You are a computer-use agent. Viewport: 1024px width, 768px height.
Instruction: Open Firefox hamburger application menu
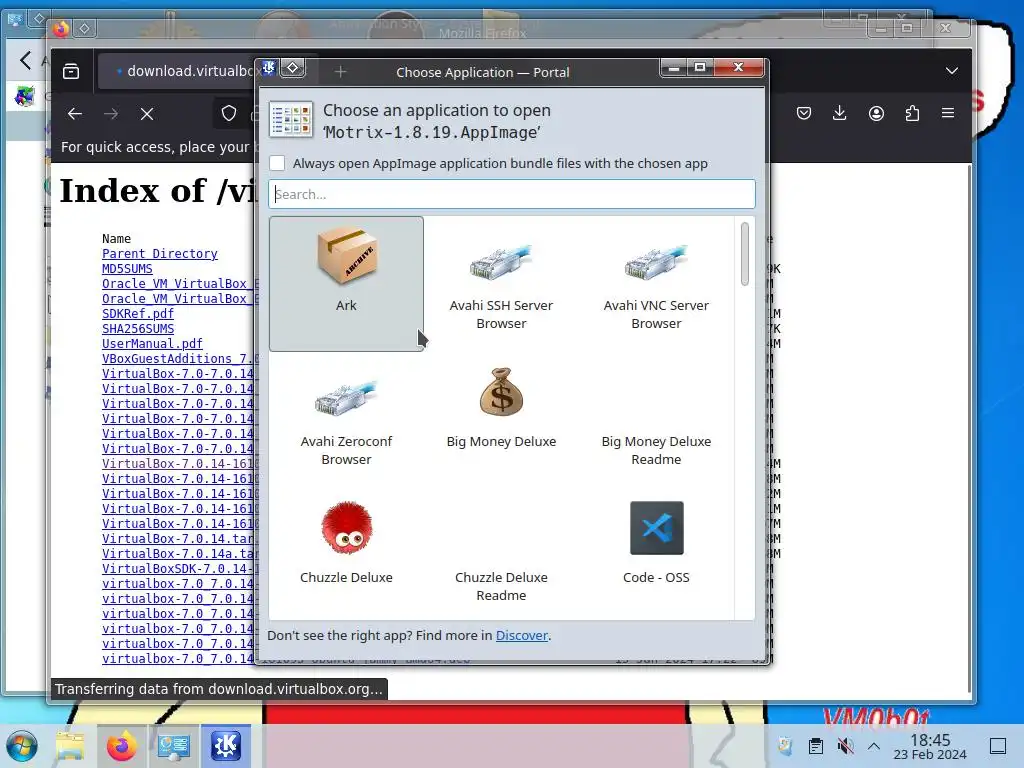pos(948,113)
